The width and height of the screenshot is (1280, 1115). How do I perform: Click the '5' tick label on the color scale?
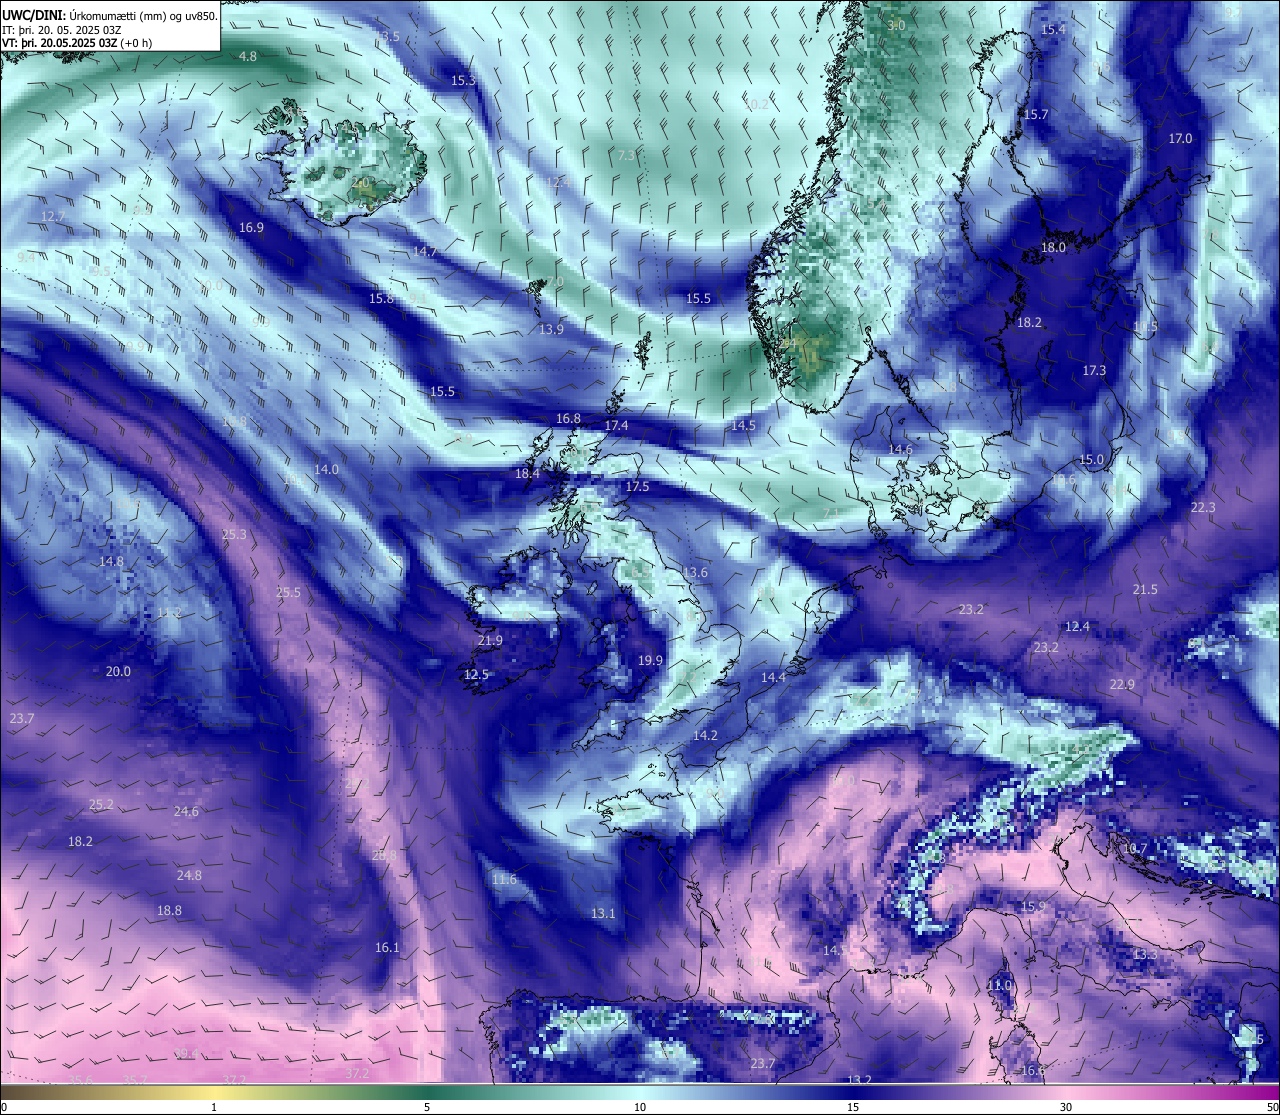coord(427,1107)
